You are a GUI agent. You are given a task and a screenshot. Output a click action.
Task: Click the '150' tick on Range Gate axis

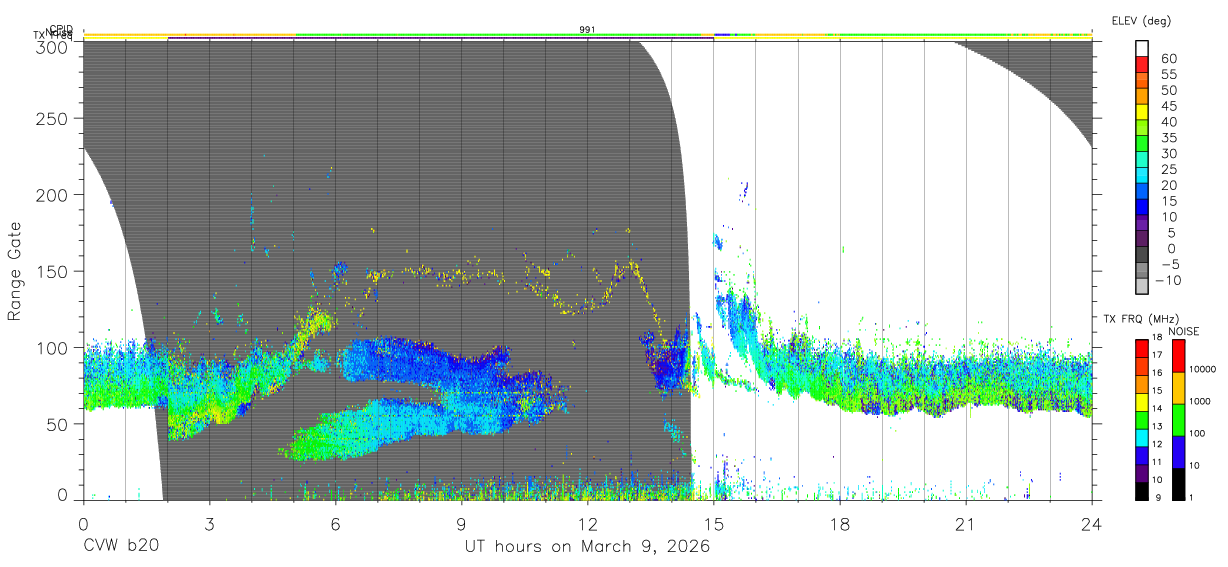click(x=51, y=271)
